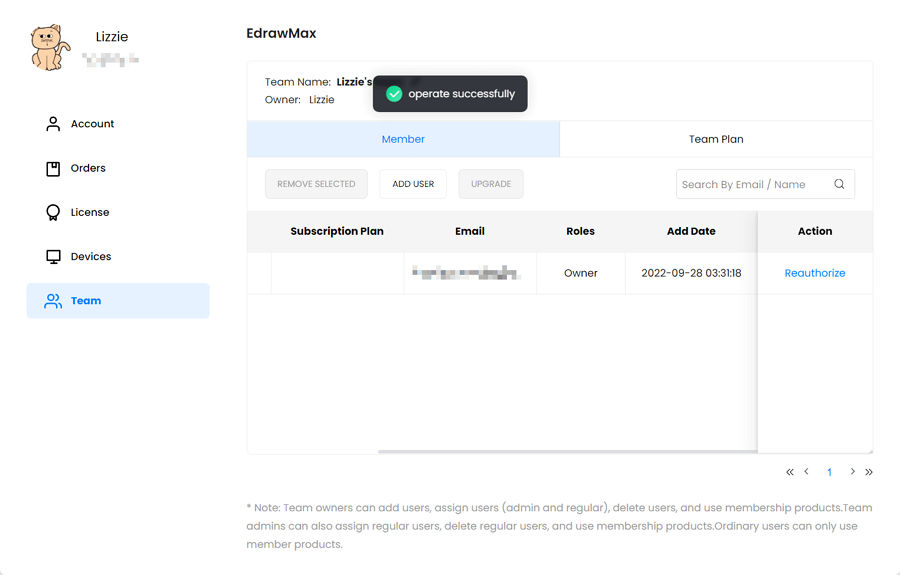Screen dimensions: 900x575
Task: Click the magnifying glass search icon
Action: point(839,184)
